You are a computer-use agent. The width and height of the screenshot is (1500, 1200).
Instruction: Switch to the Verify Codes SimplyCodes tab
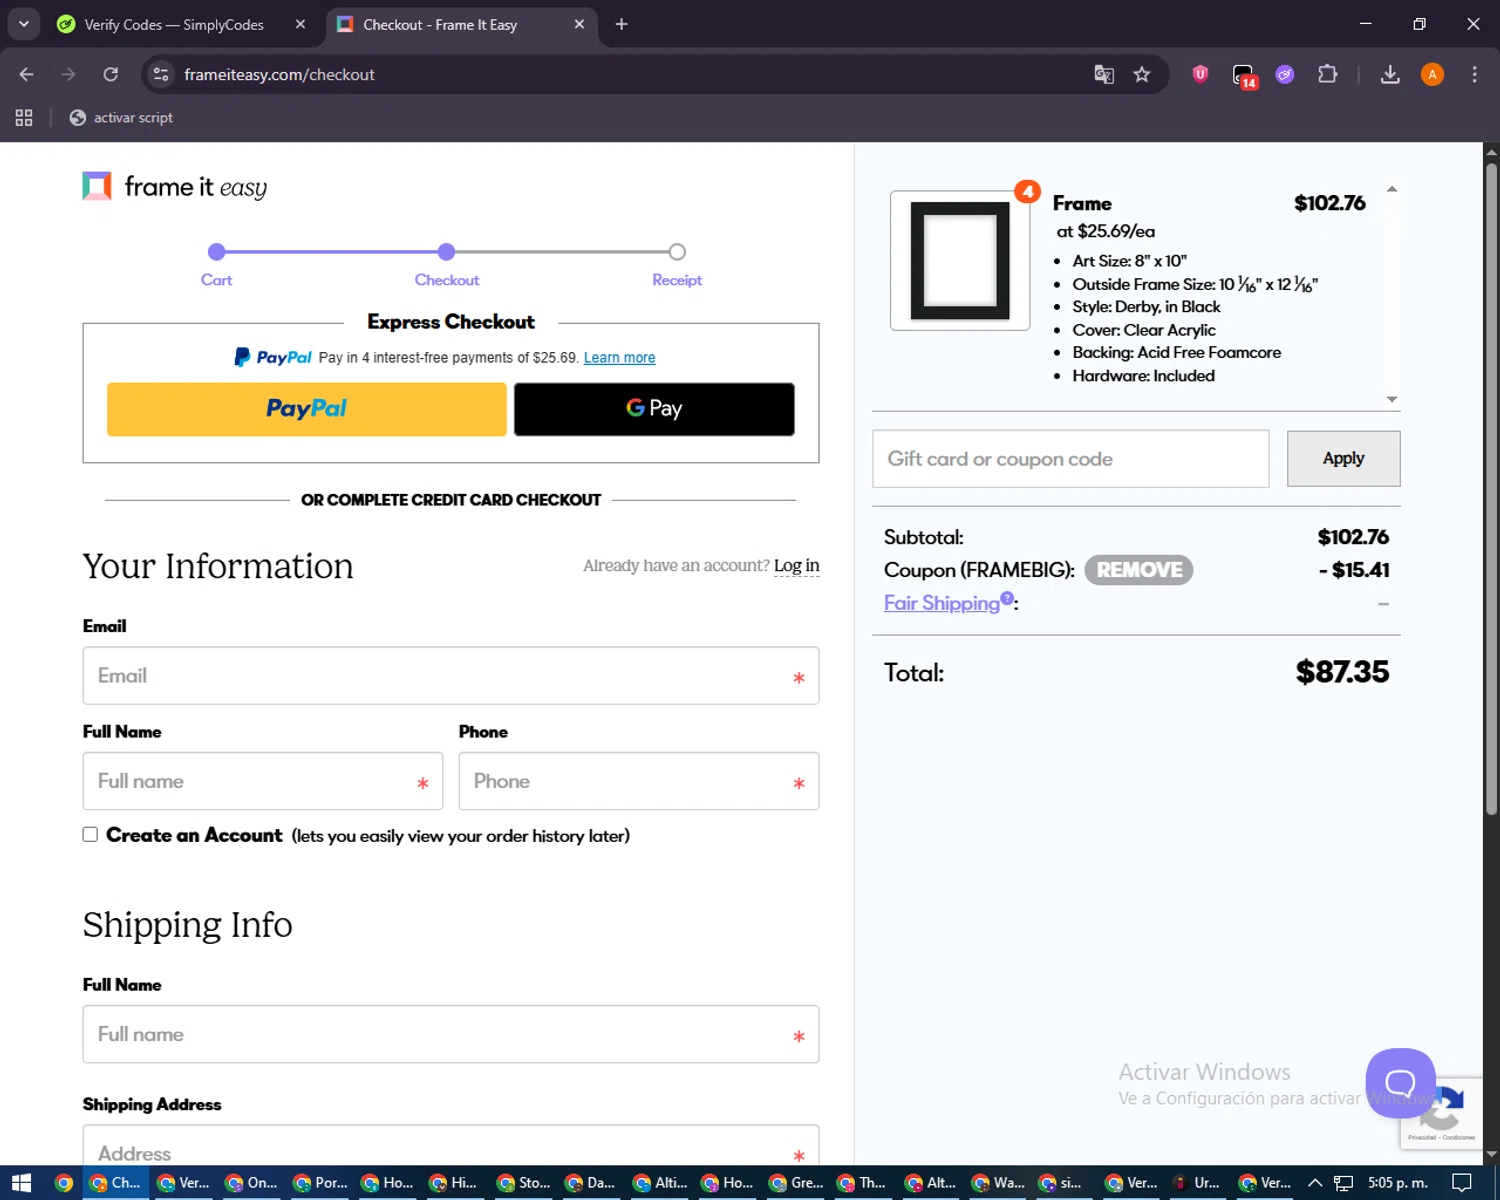click(x=173, y=24)
